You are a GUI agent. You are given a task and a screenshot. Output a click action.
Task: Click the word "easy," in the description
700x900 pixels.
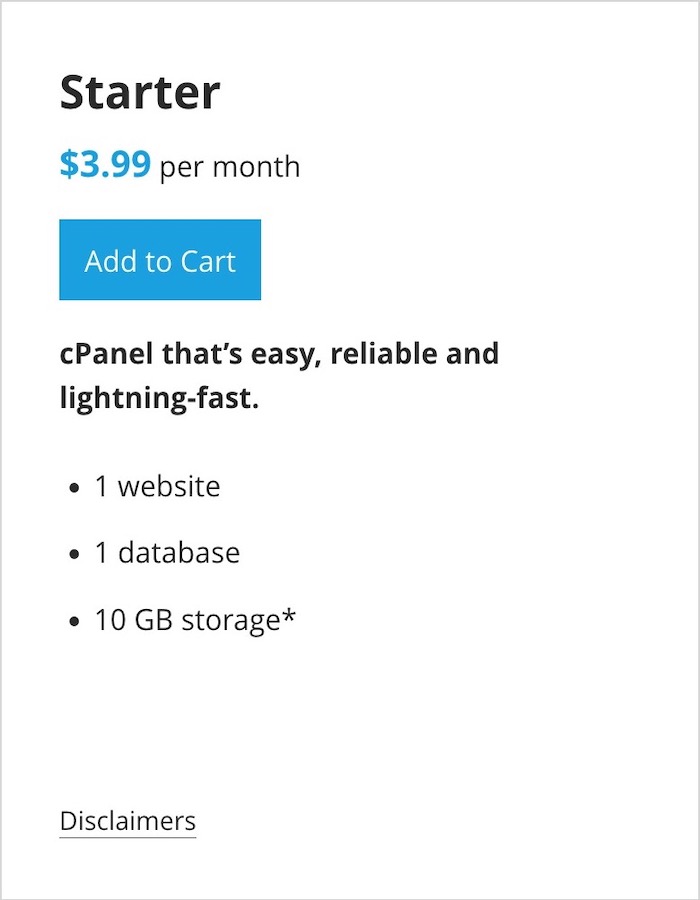click(x=277, y=356)
